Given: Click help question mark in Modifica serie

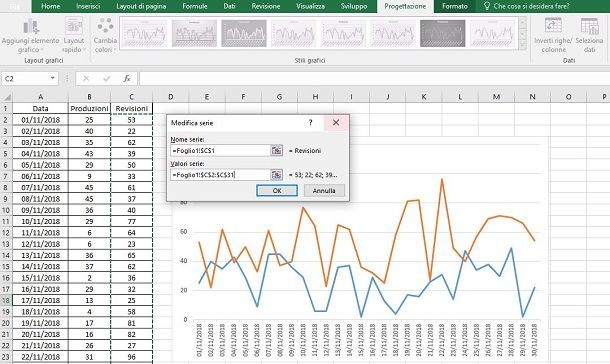Looking at the screenshot, I should point(310,122).
